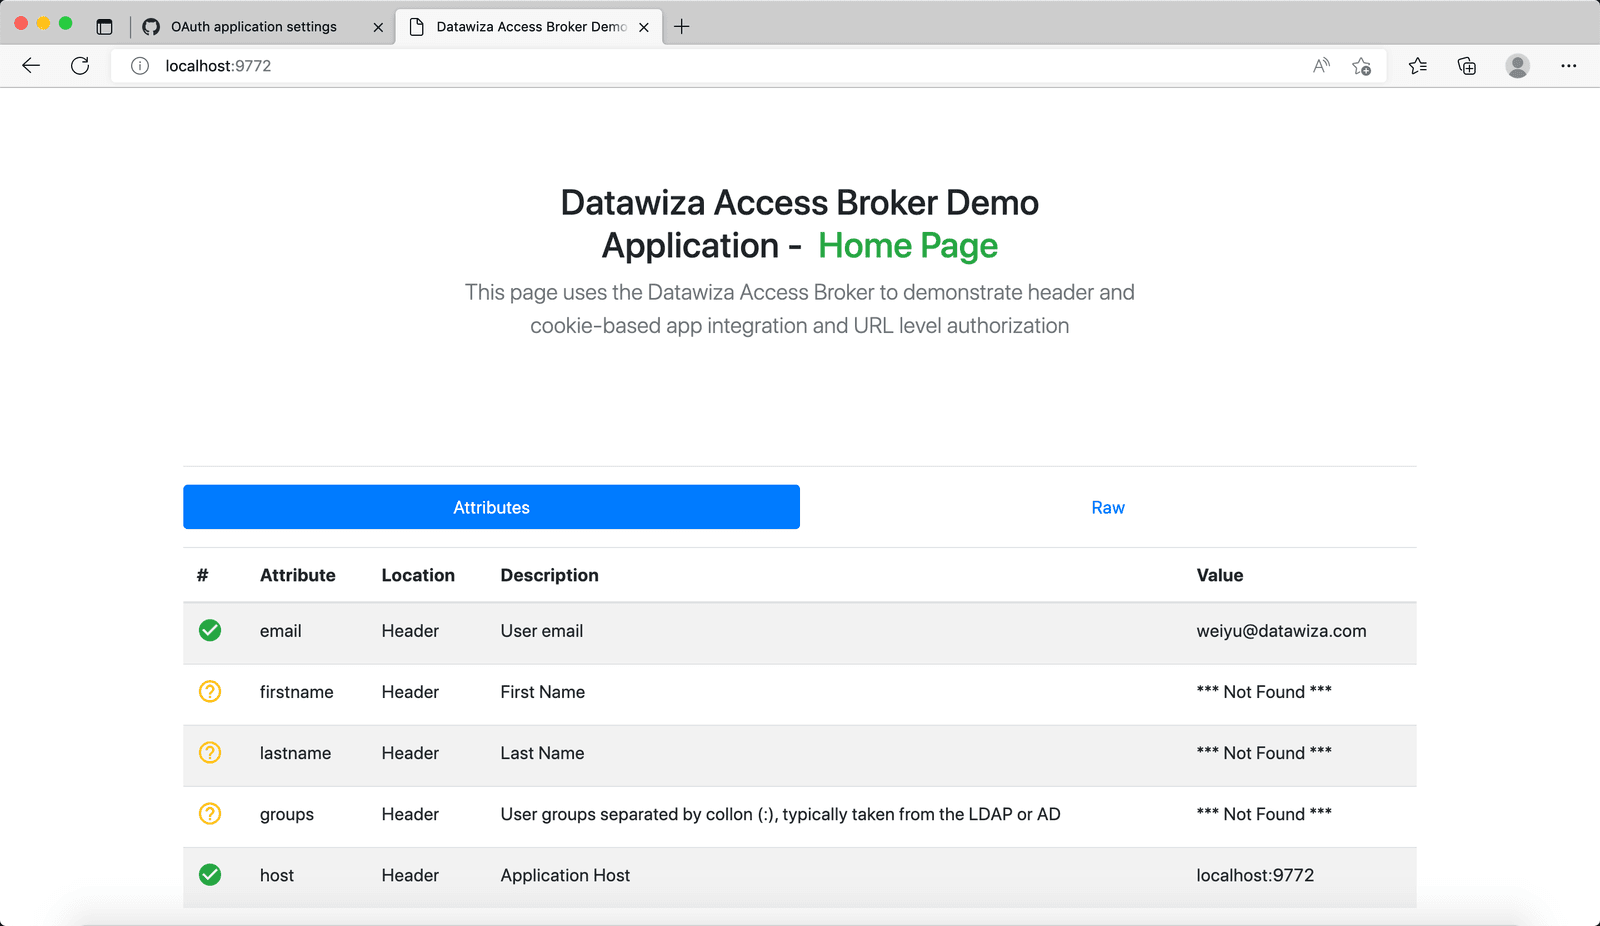Activate Read aloud icon in address bar
Viewport: 1600px width, 926px height.
(1321, 66)
